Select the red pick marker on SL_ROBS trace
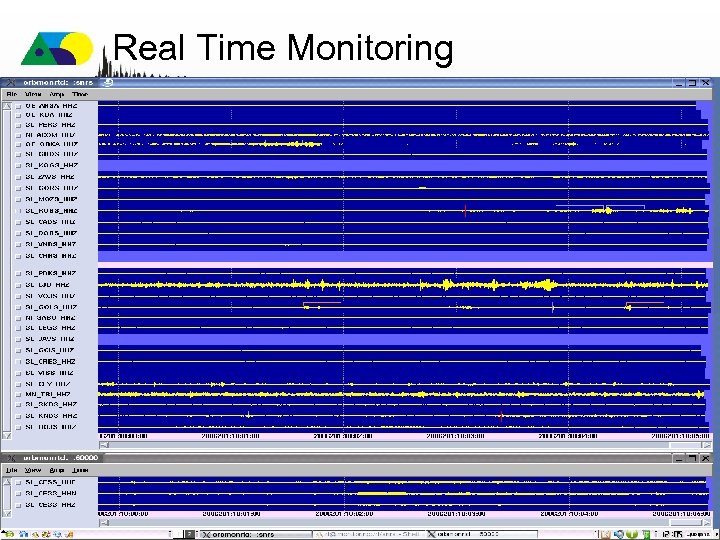720x540 pixels. (465, 211)
